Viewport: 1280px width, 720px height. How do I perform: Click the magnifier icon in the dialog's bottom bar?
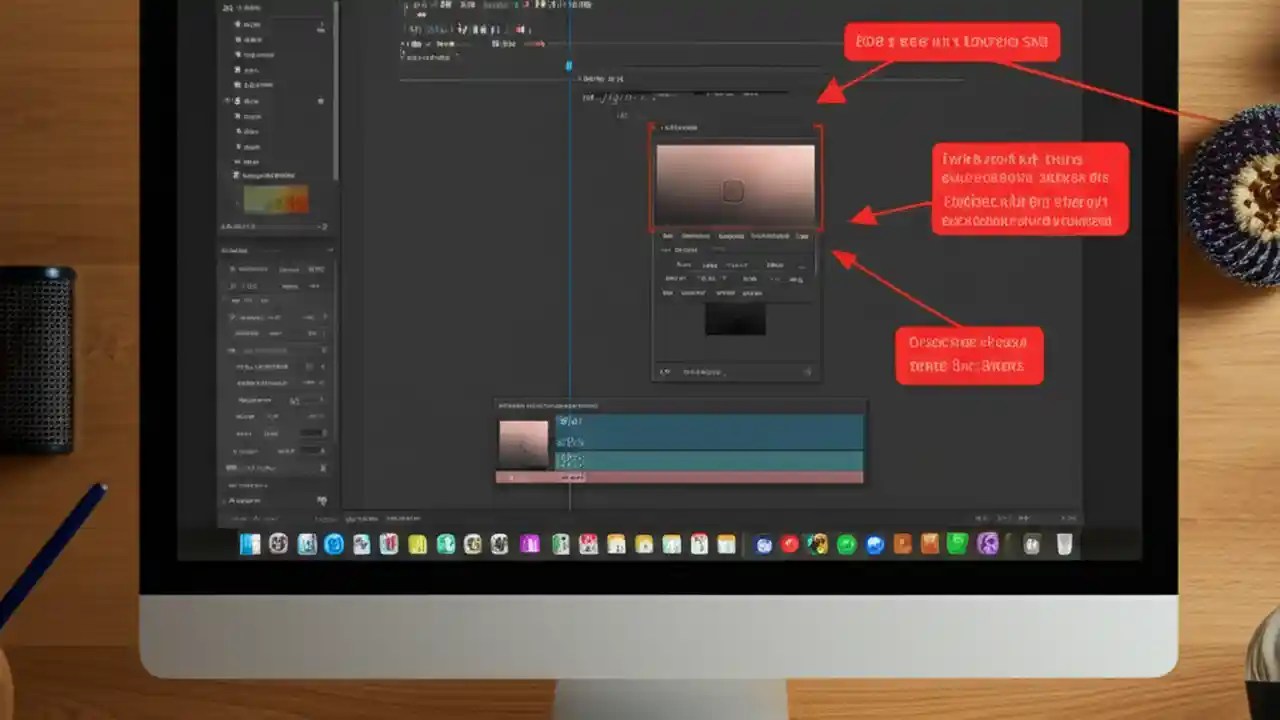665,371
